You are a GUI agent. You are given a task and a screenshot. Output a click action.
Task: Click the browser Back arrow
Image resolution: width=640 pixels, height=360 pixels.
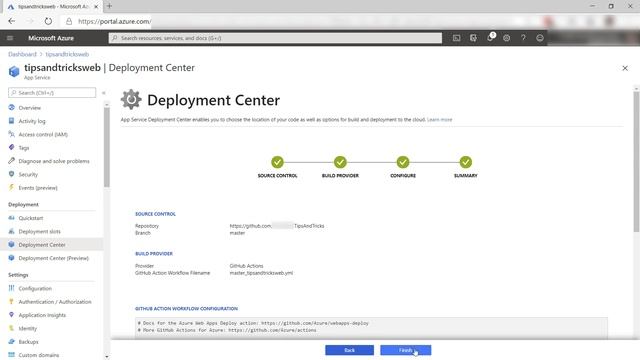[x=11, y=21]
